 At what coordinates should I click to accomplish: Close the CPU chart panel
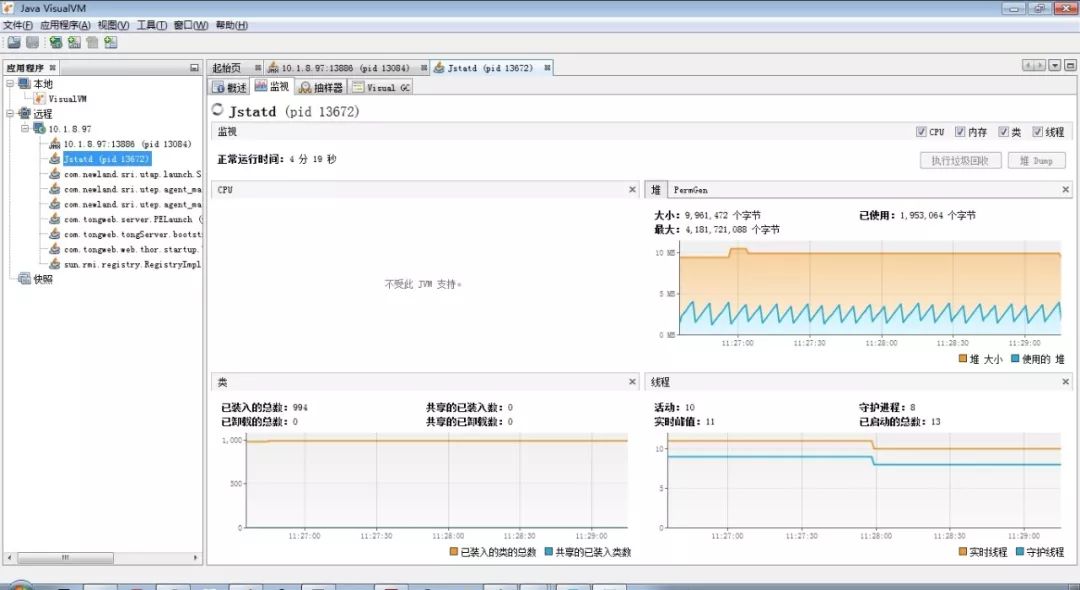tap(632, 189)
